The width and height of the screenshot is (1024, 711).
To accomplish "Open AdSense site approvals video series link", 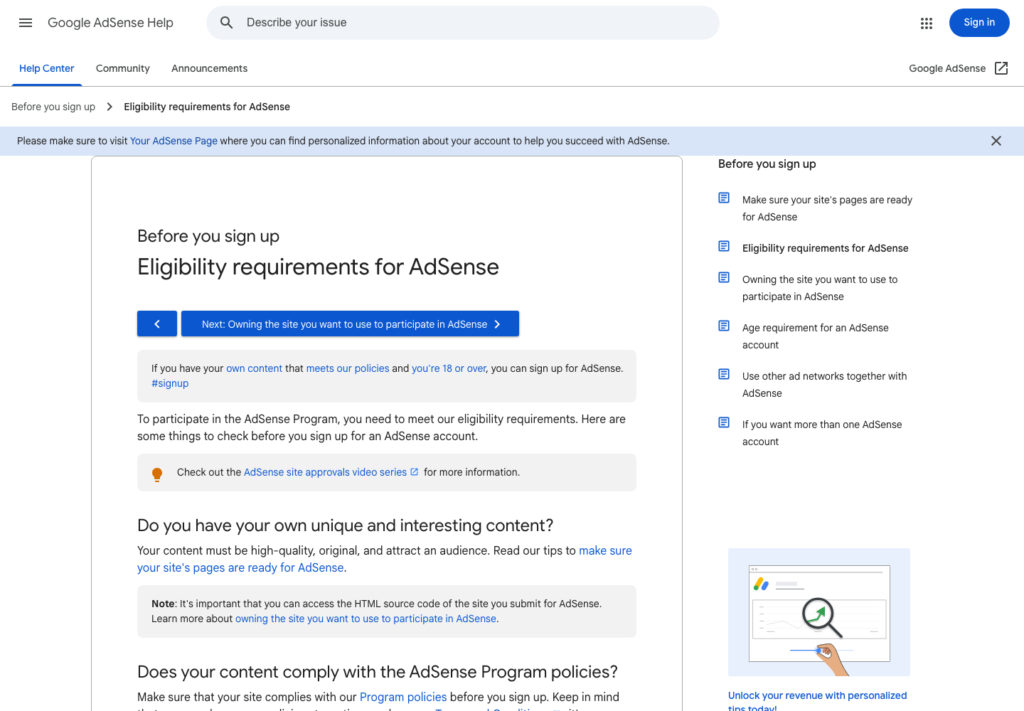I will pyautogui.click(x=325, y=472).
